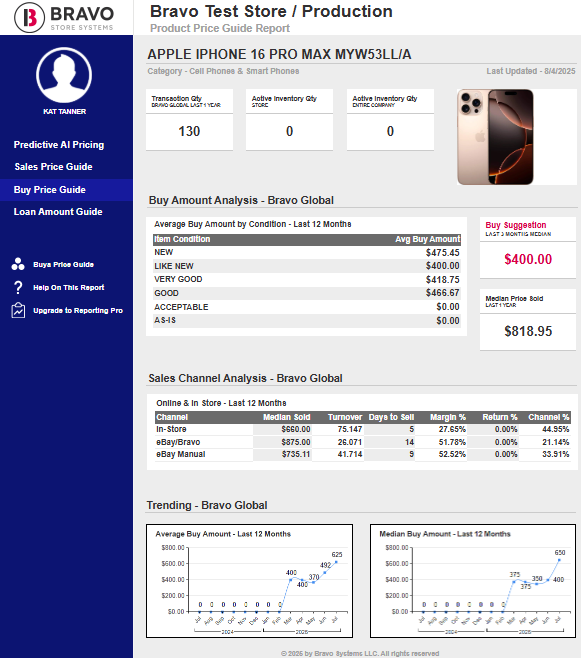Viewport: 581px width, 658px height.
Task: Click Upgrade to Reporting Pro link
Action: tap(78, 311)
